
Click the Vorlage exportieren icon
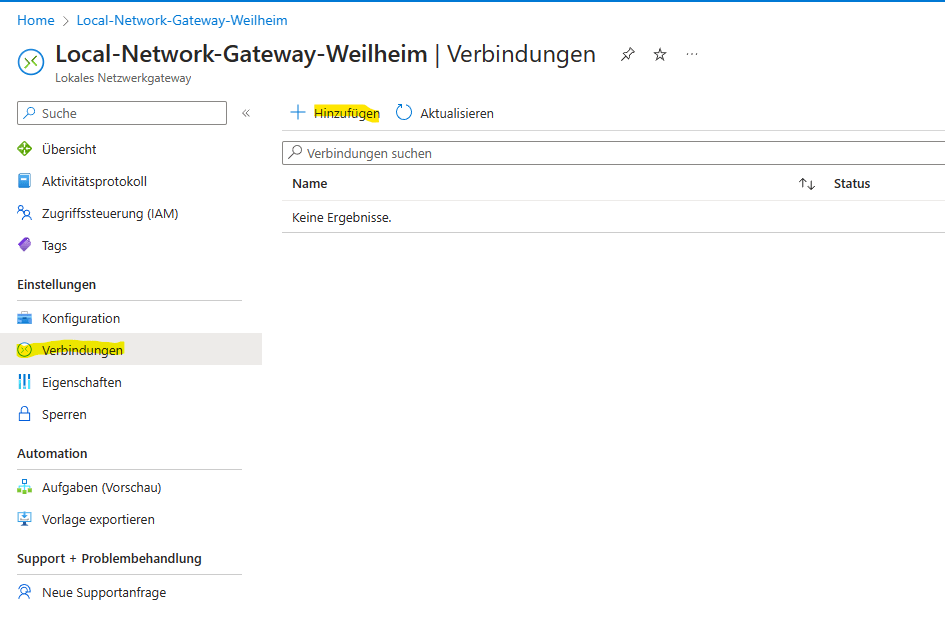pos(25,519)
